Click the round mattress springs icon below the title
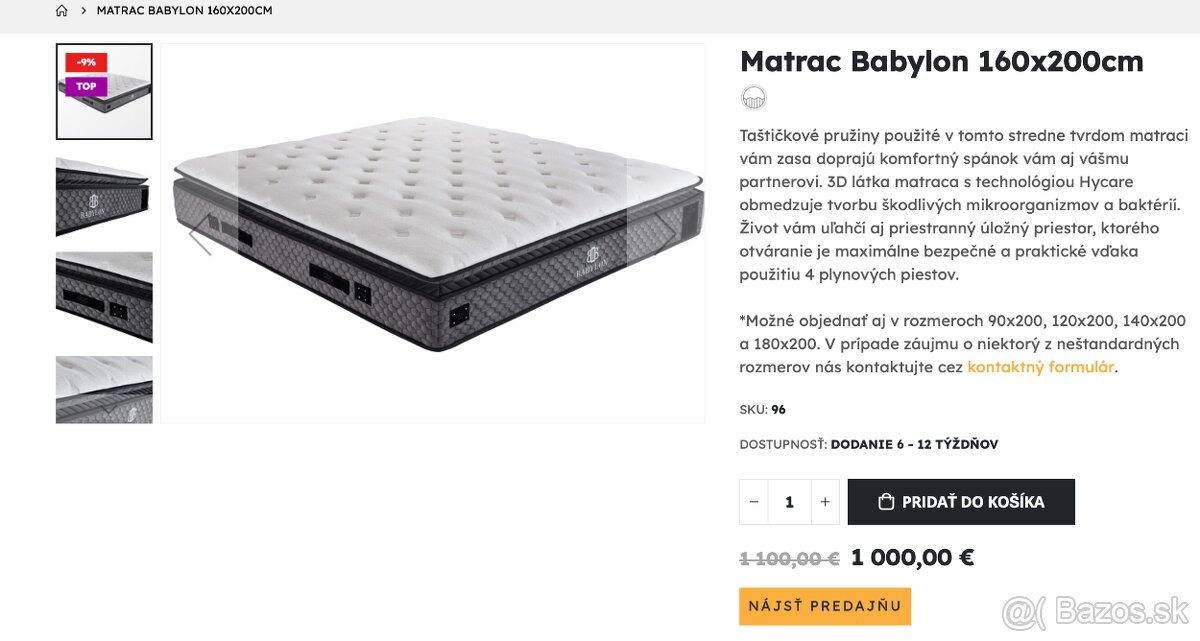1200x641 pixels. (x=753, y=97)
